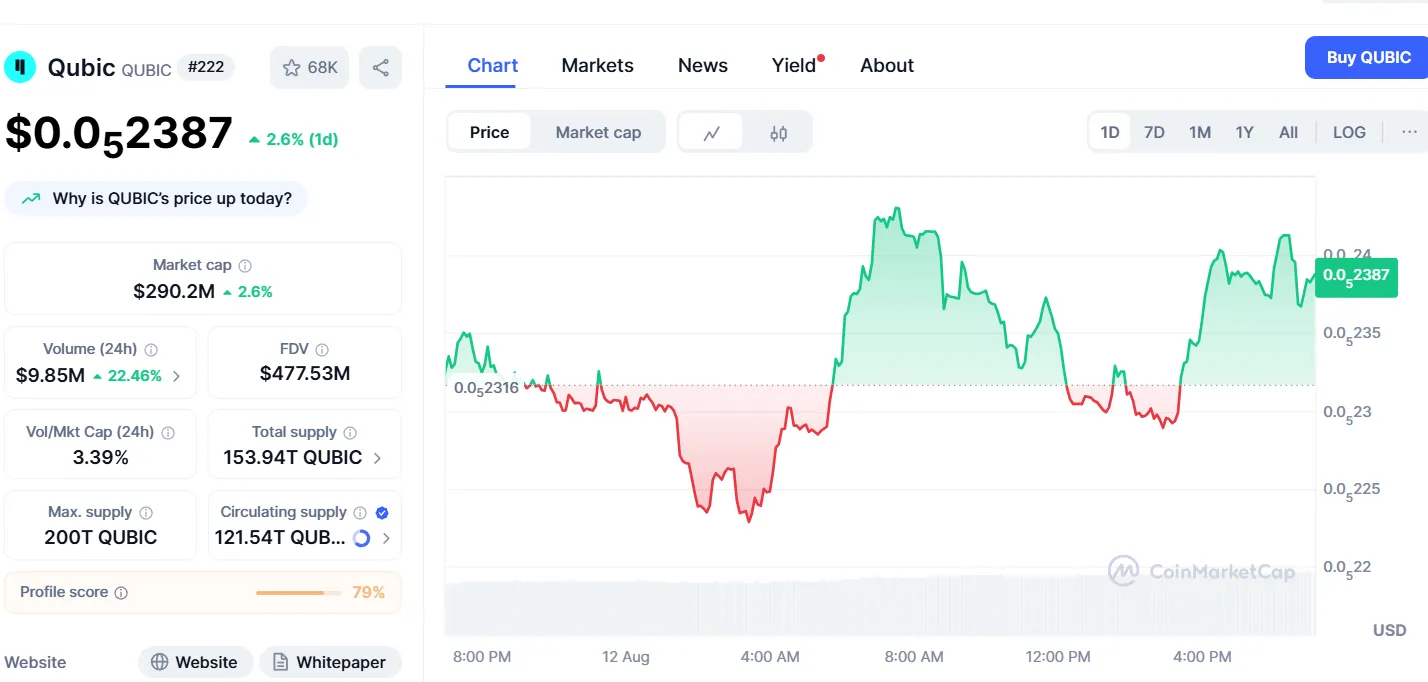Switch to line chart view icon
This screenshot has height=682, width=1428.
coord(712,132)
